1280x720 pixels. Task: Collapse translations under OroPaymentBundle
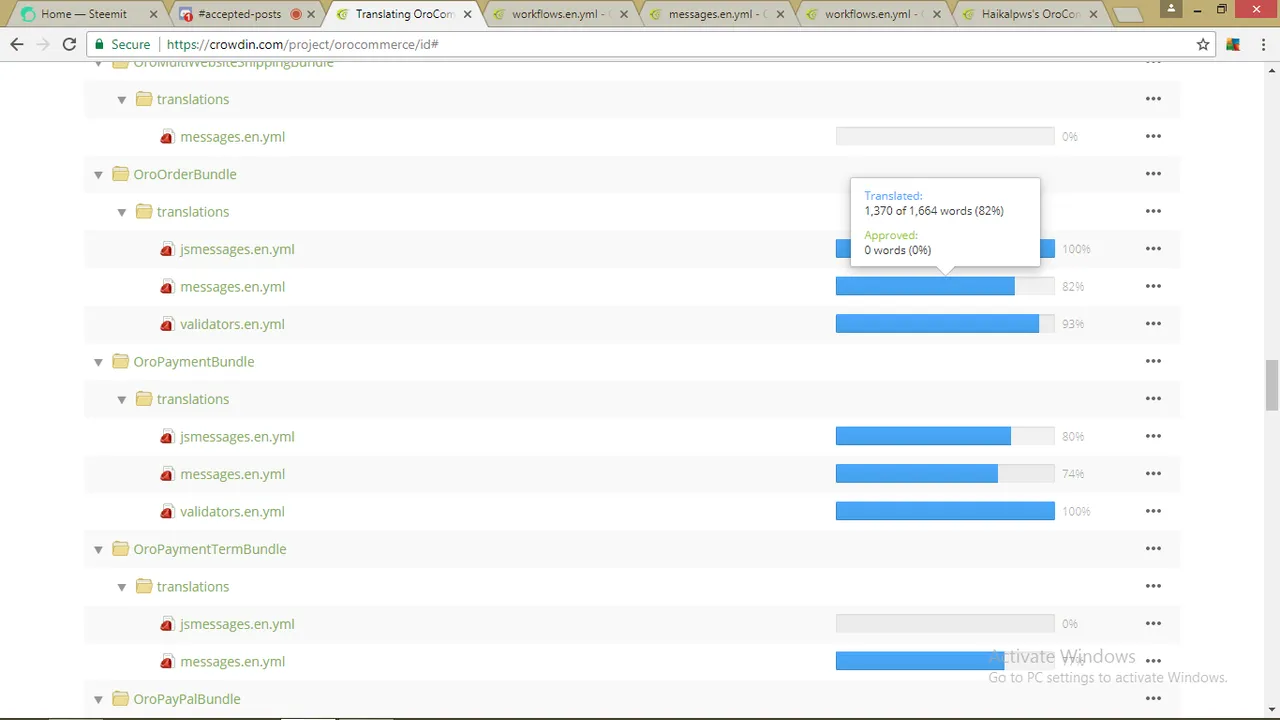tap(122, 399)
